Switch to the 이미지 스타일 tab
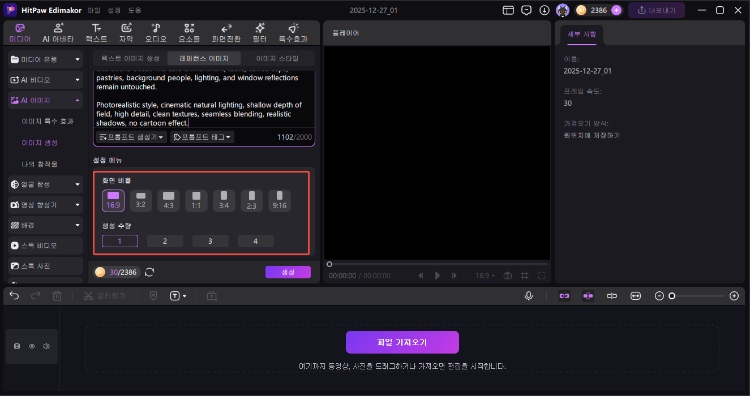Screen dimensions: 750x396 coord(277,58)
